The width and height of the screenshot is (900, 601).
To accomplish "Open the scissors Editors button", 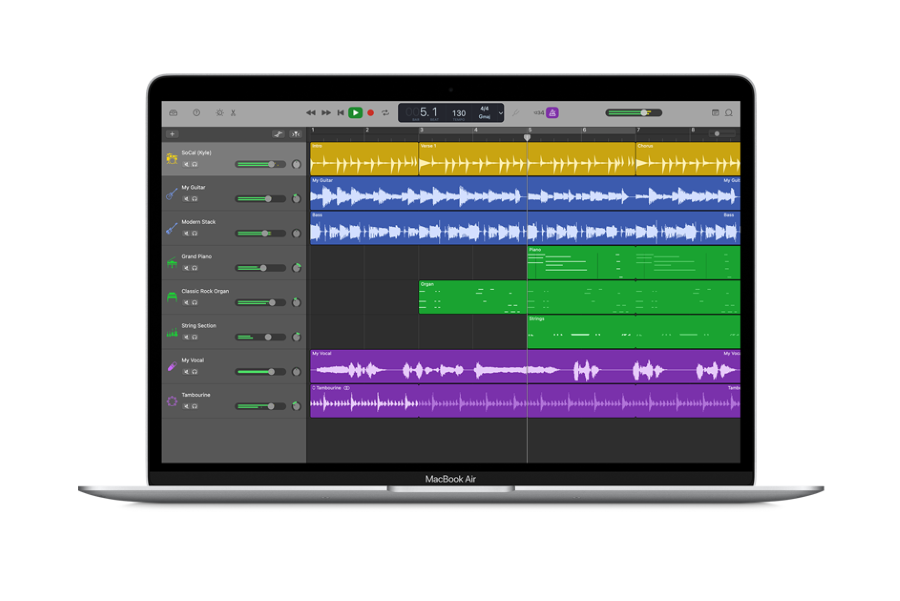I will coord(234,113).
